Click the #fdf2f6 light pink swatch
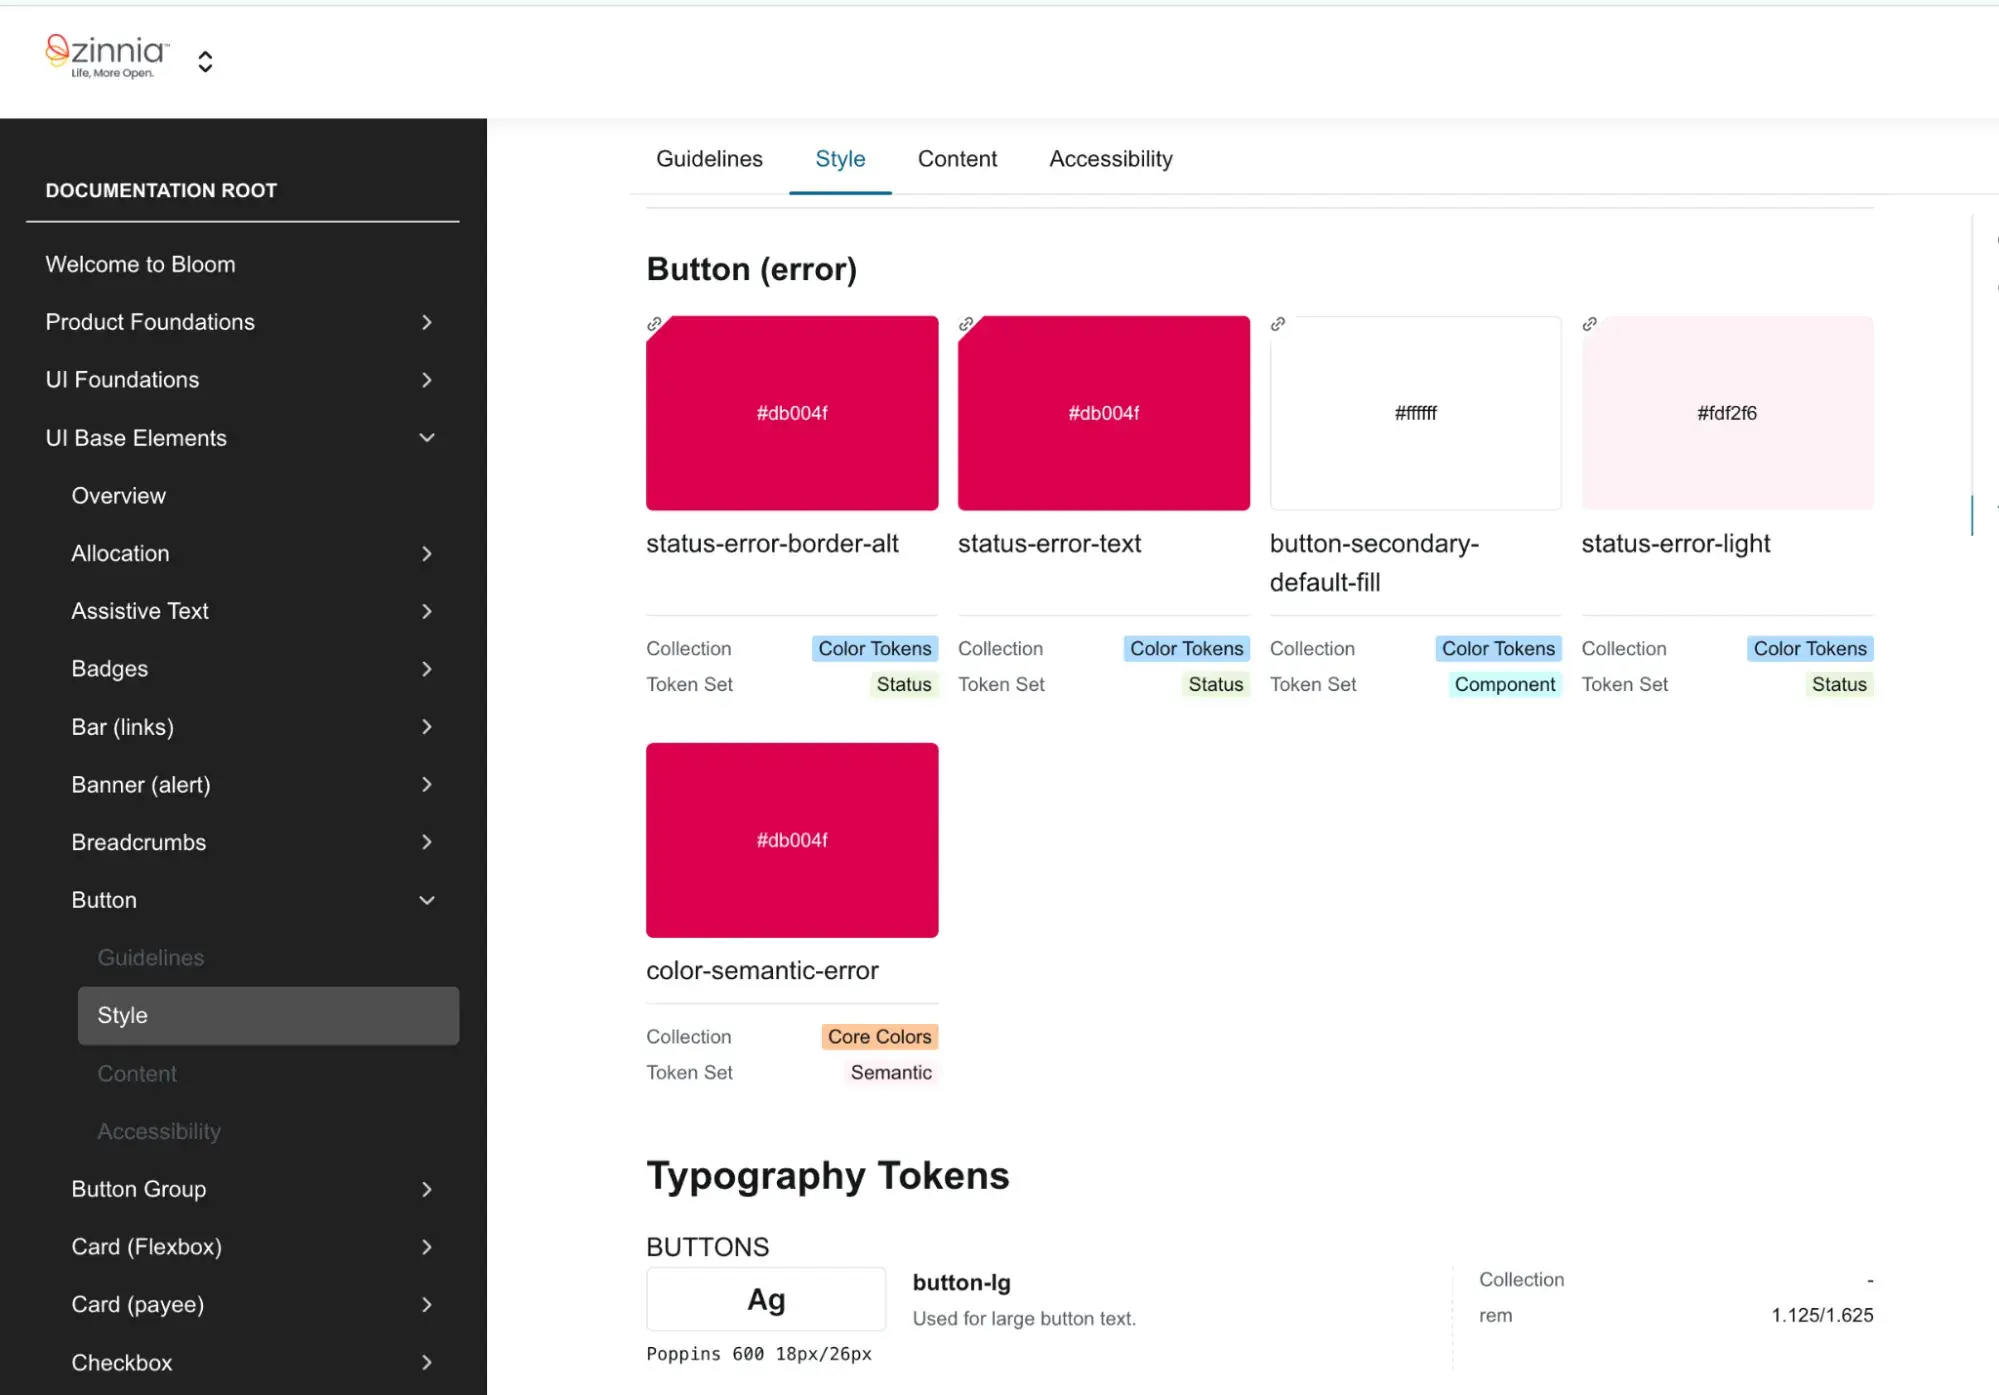 (1728, 413)
